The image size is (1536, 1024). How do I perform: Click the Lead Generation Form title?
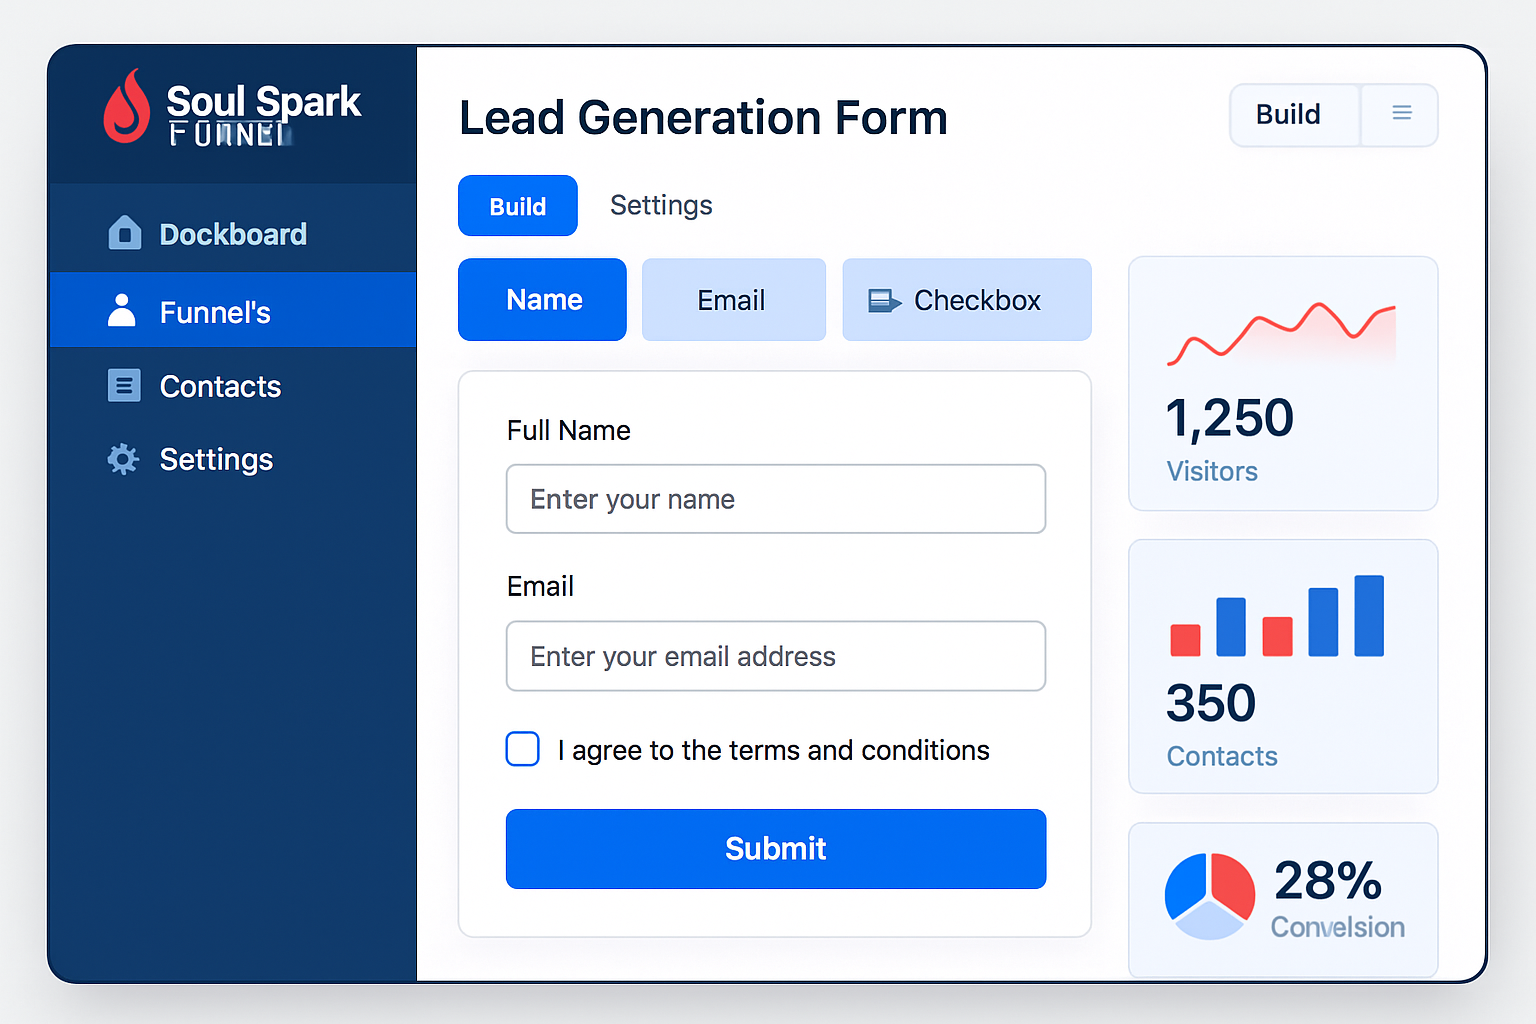[703, 118]
